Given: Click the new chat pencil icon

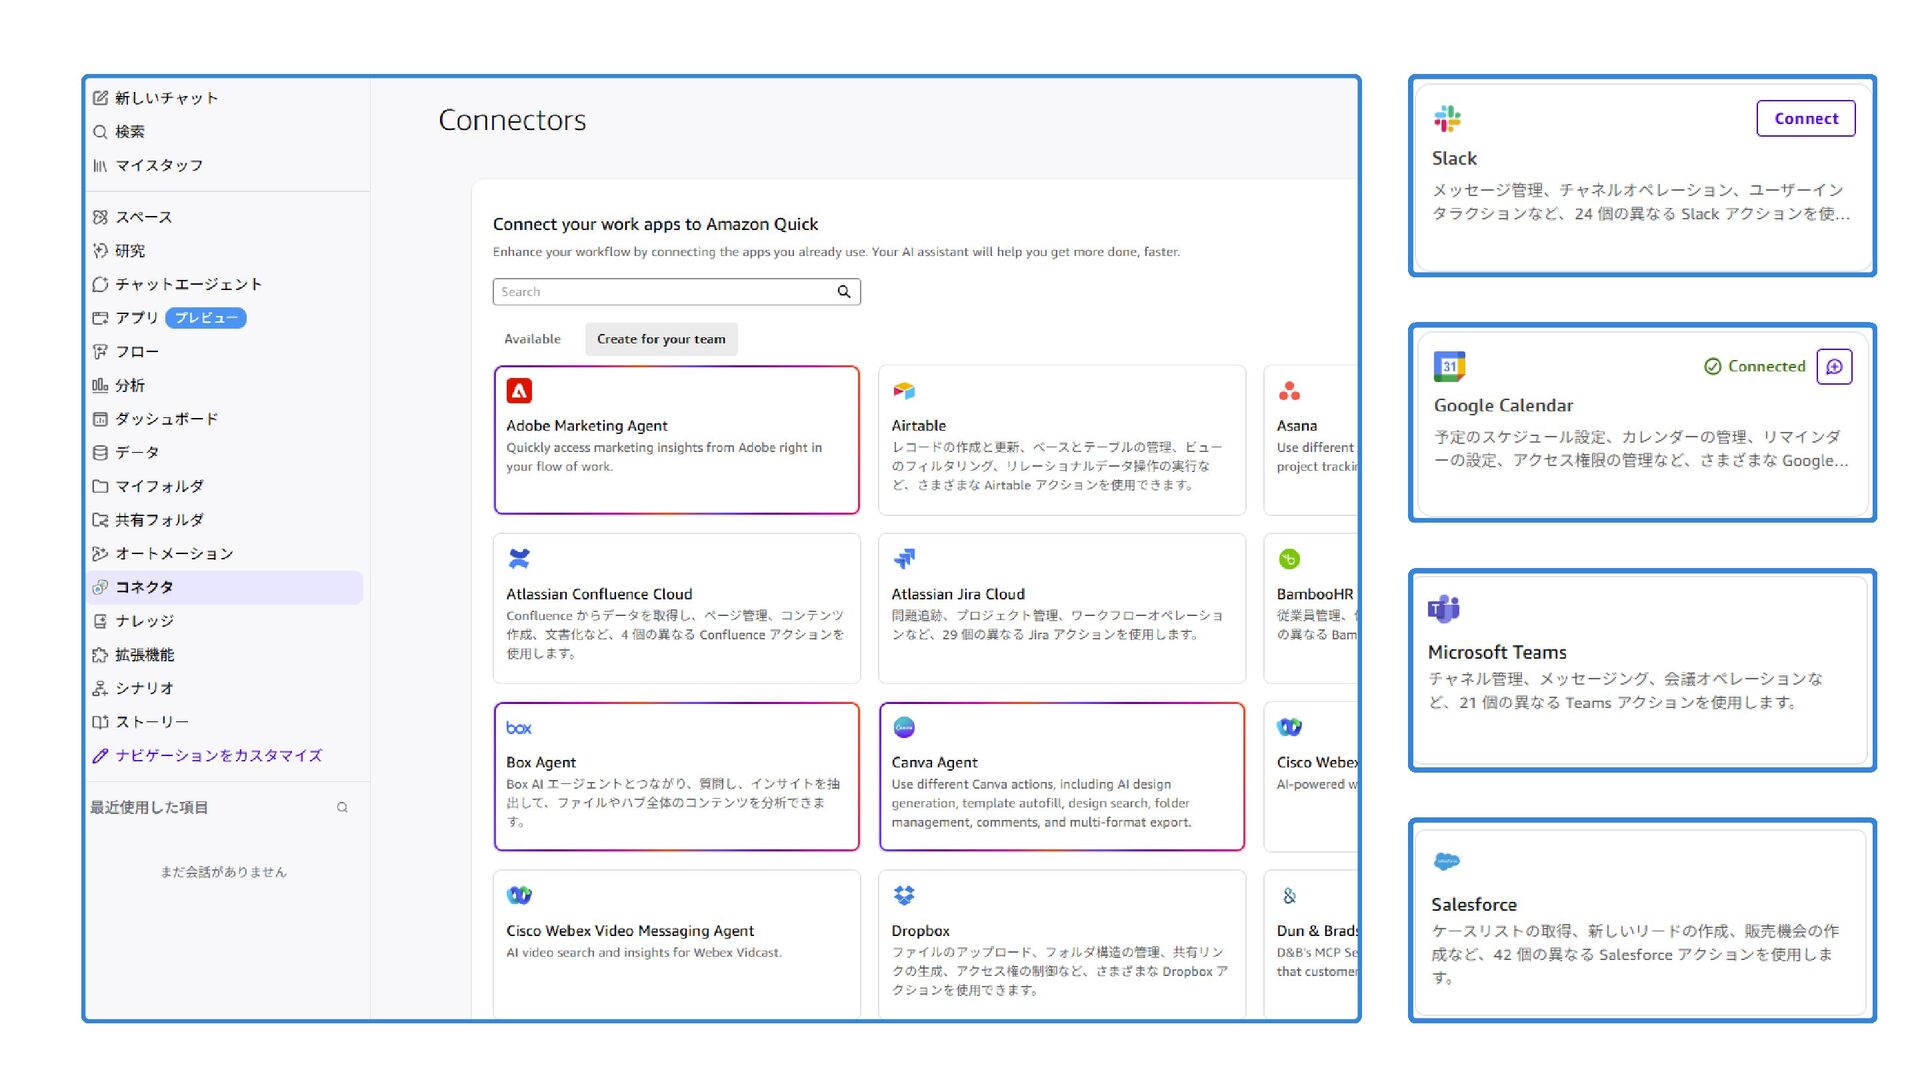Looking at the screenshot, I should [100, 98].
